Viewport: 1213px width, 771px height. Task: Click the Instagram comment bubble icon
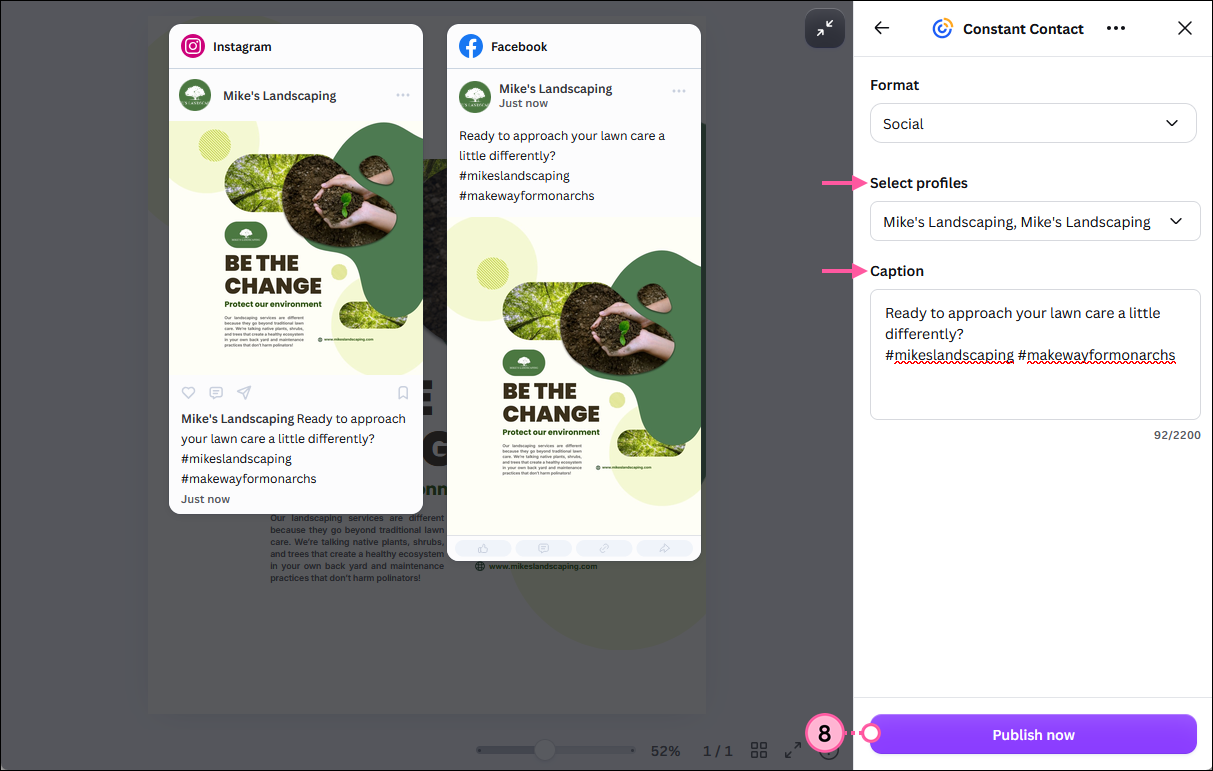[216, 393]
